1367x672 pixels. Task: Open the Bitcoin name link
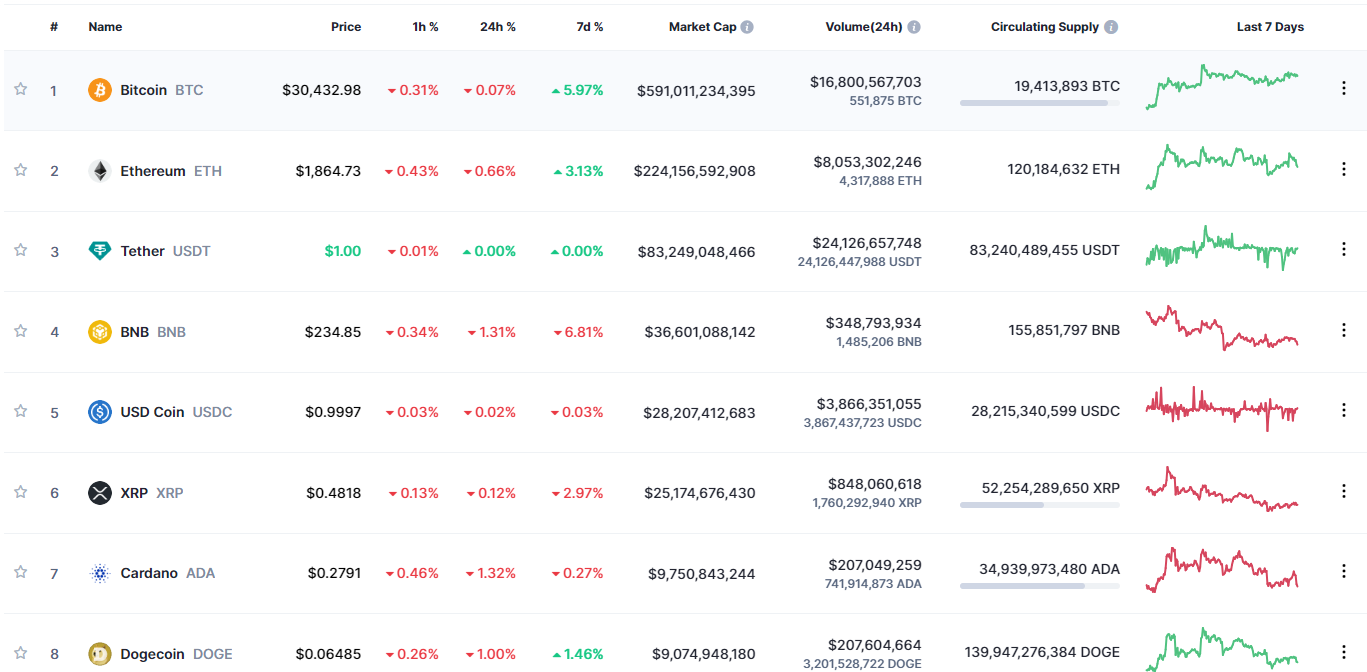143,89
